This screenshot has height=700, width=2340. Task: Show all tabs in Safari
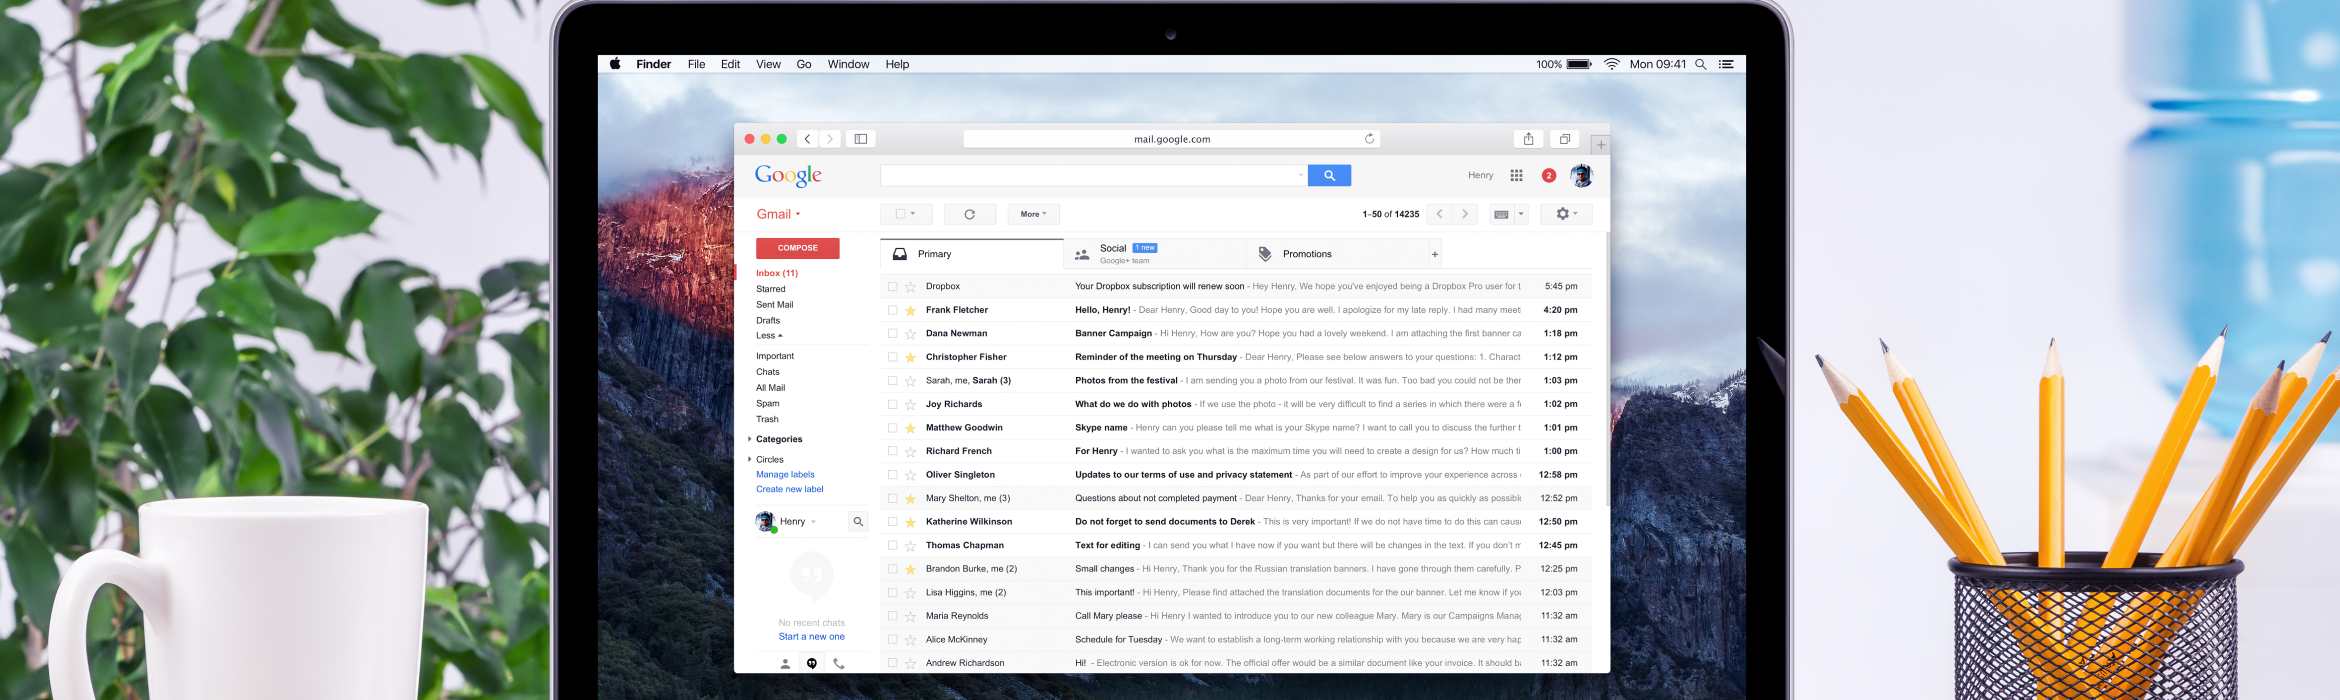1565,139
